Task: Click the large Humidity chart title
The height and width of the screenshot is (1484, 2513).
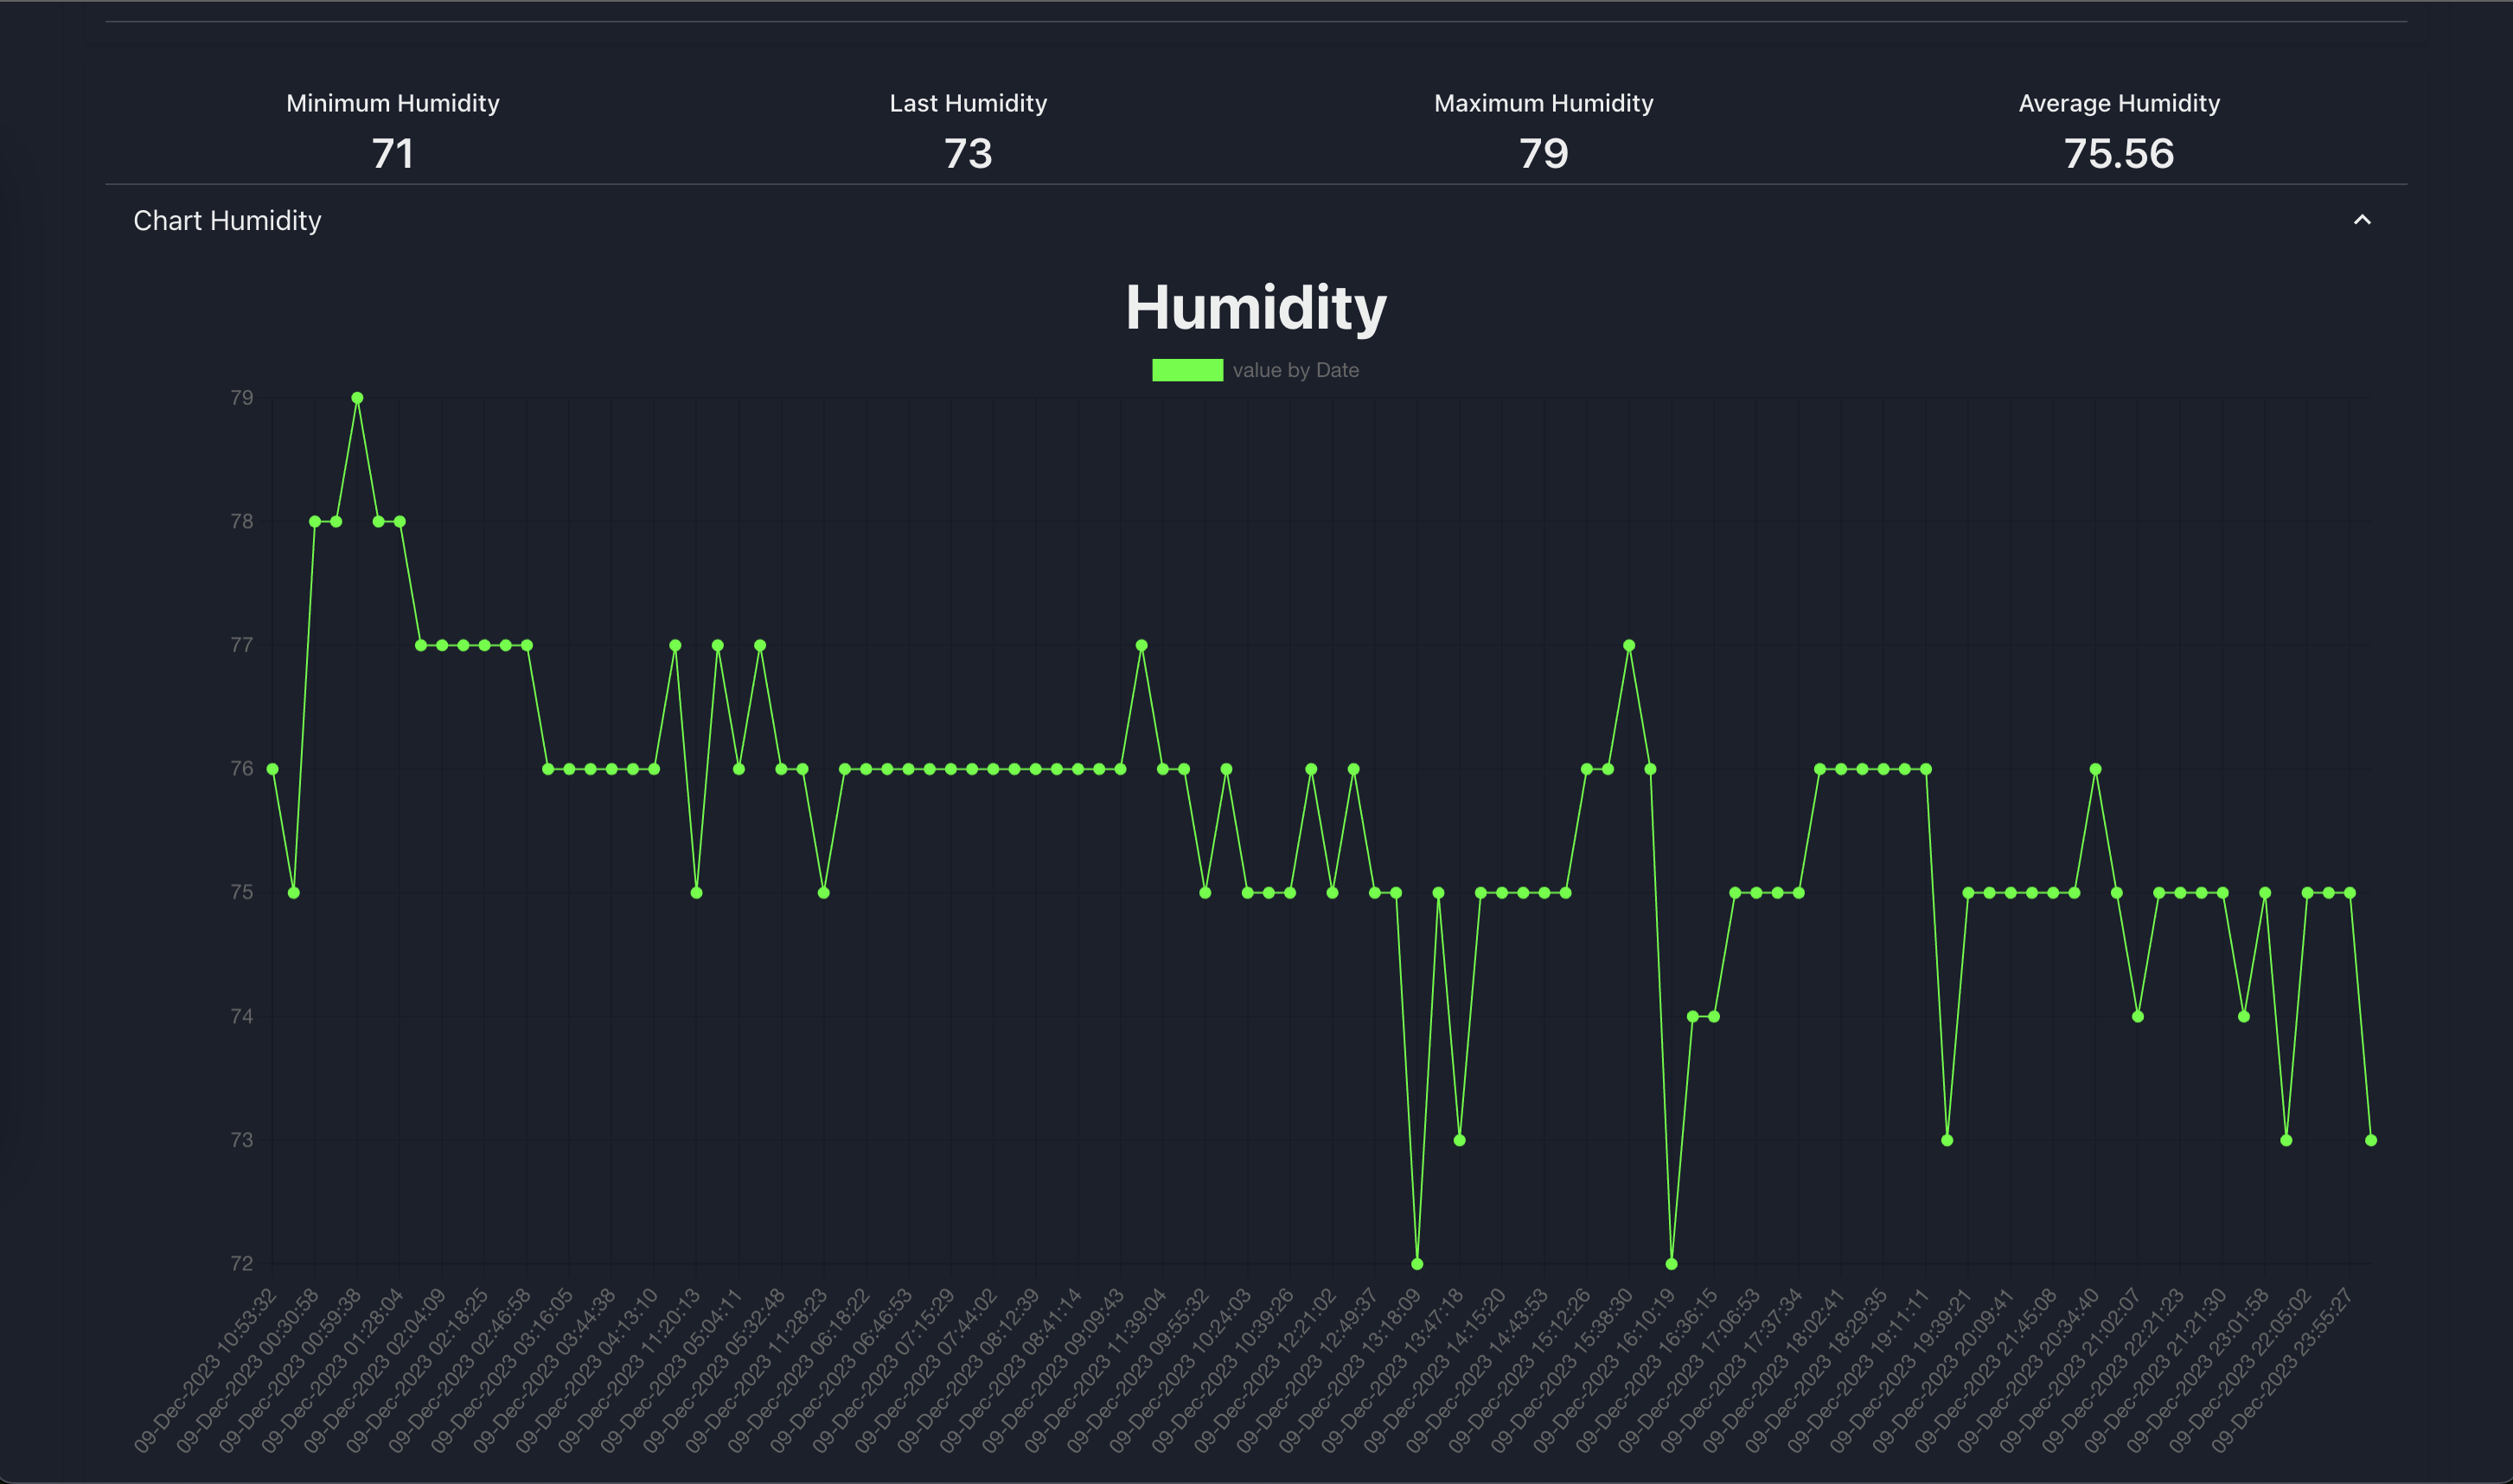Action: point(1256,307)
